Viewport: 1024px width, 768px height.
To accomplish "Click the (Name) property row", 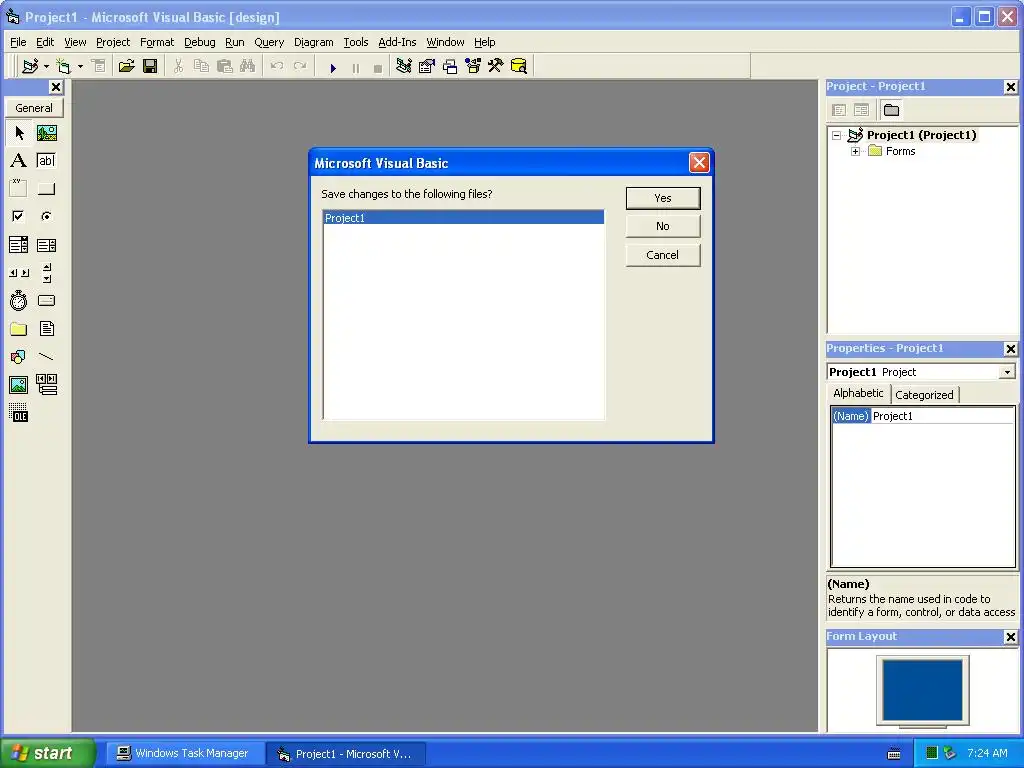I will 923,417.
